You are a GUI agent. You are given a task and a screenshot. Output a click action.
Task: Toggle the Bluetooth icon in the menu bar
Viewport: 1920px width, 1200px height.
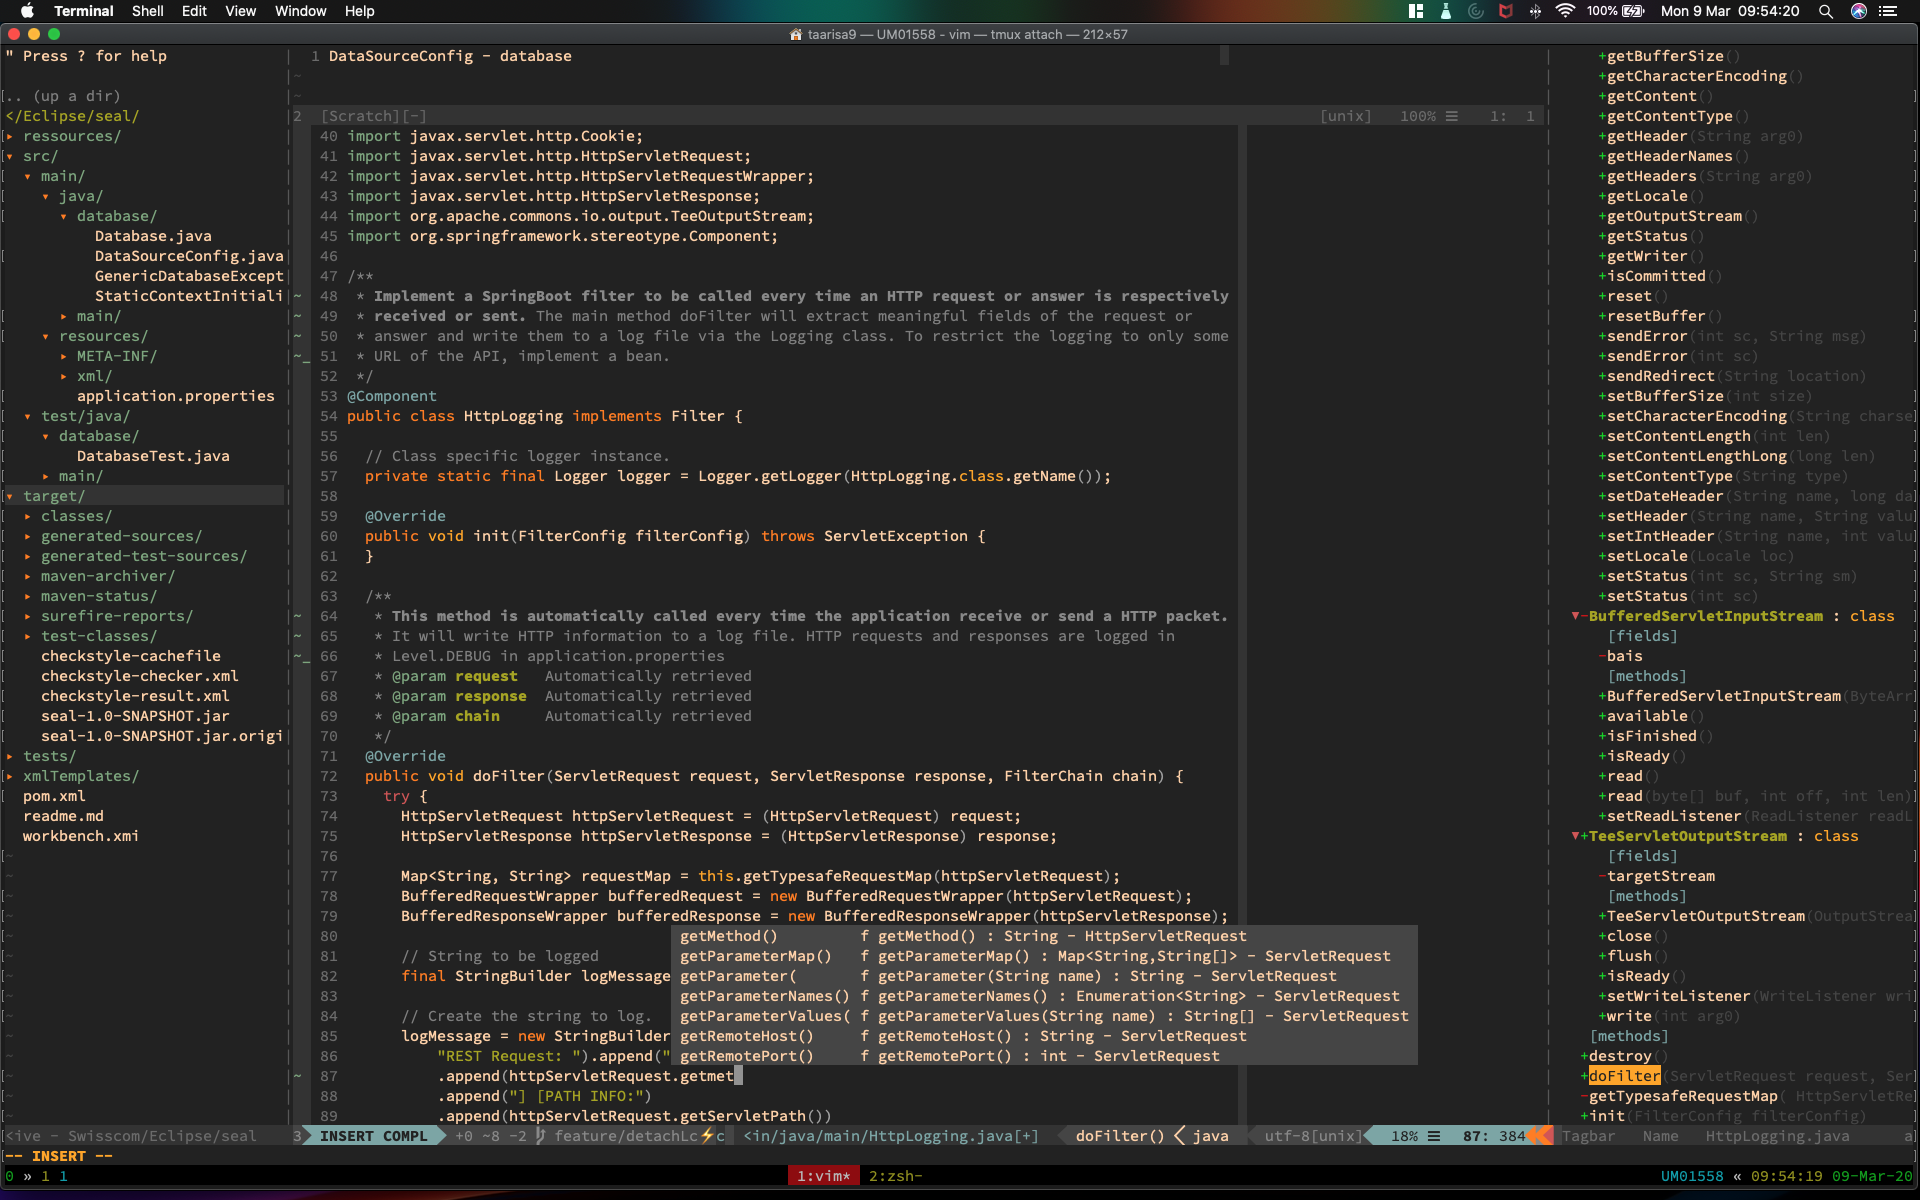1535,11
